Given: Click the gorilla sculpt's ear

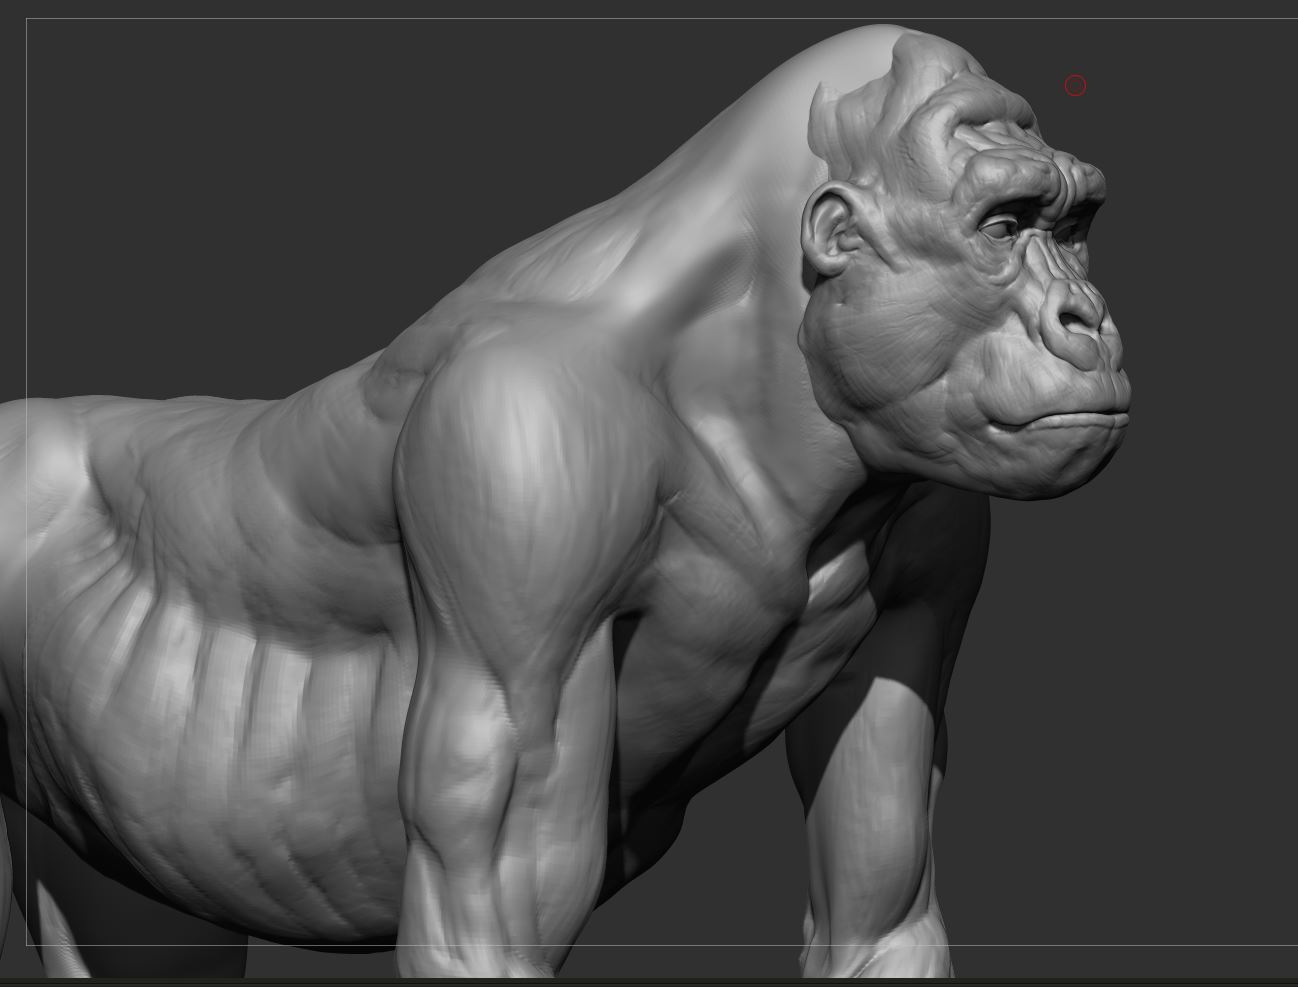Looking at the screenshot, I should click(832, 231).
